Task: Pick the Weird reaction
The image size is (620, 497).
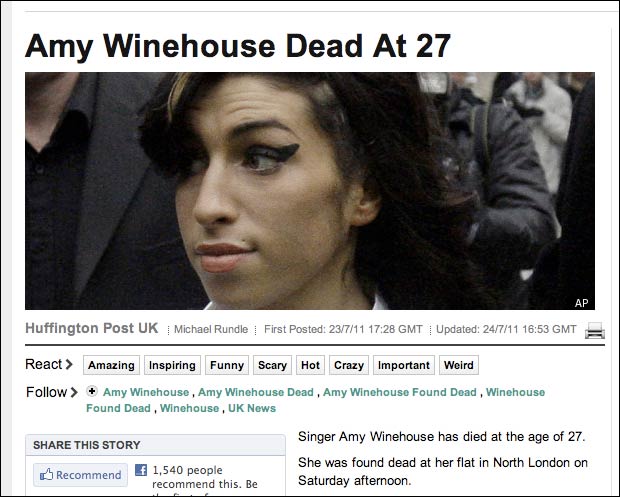Action: (459, 365)
